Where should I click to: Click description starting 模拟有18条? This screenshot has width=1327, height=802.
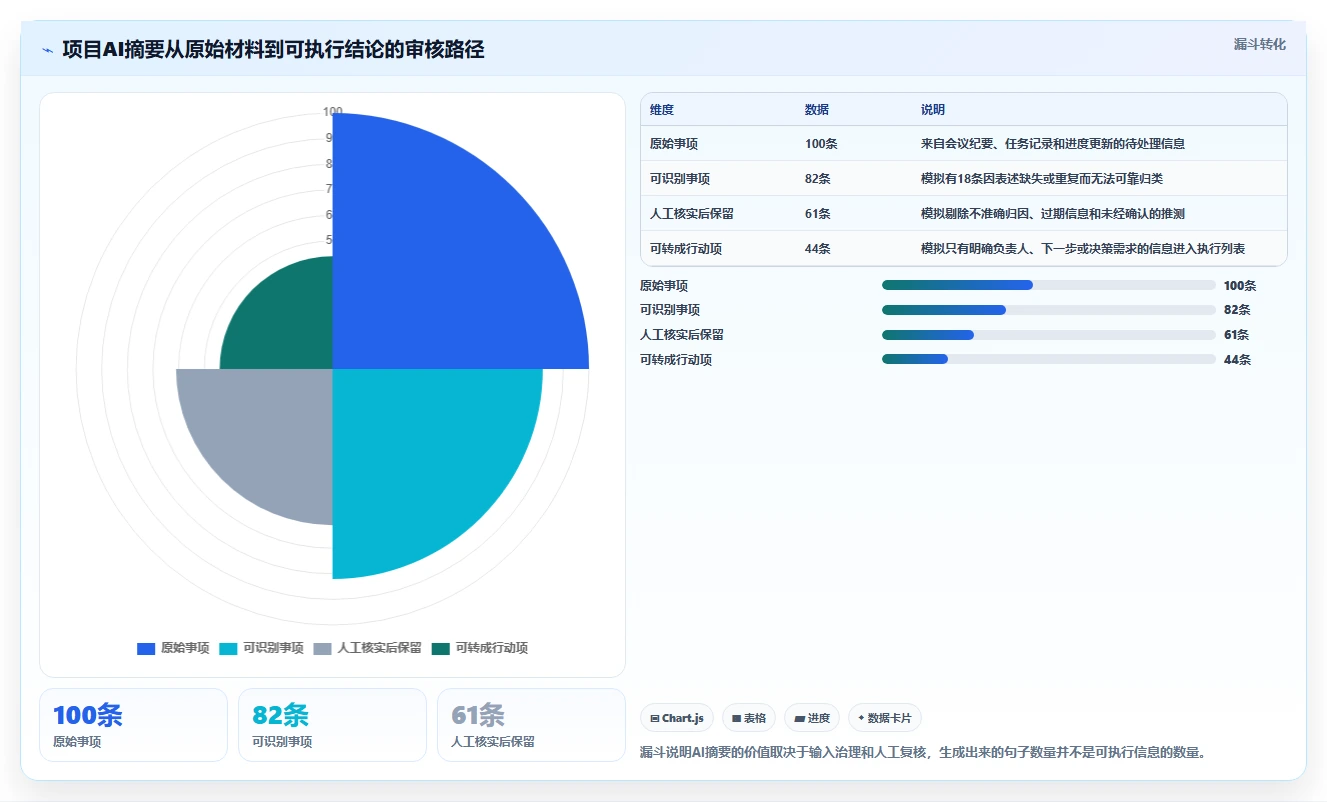click(x=1042, y=179)
